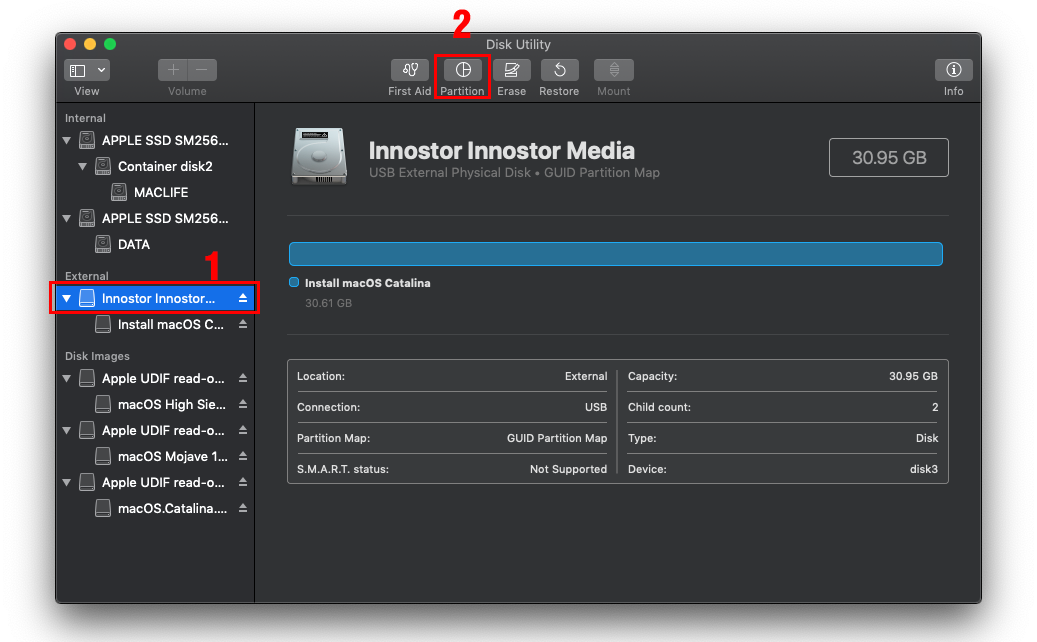The height and width of the screenshot is (642, 1037).
Task: Click the Erase disk icon
Action: point(511,70)
